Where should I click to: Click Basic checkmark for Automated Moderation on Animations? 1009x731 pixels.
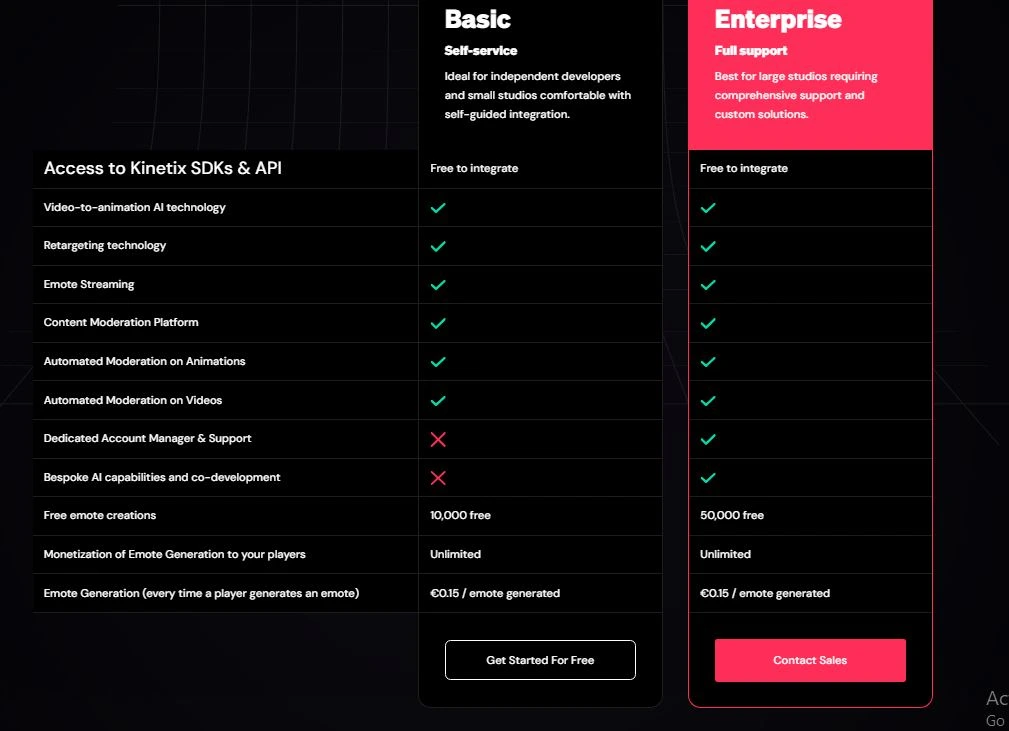click(x=438, y=362)
